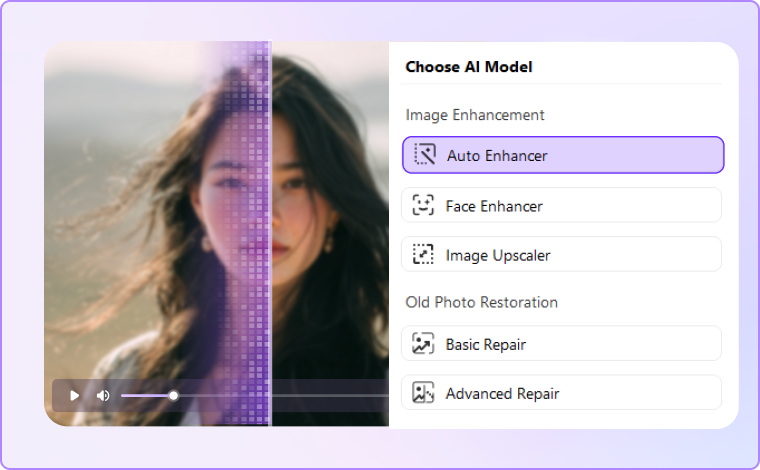
Task: Choose the Face Enhancer model
Action: pos(561,205)
